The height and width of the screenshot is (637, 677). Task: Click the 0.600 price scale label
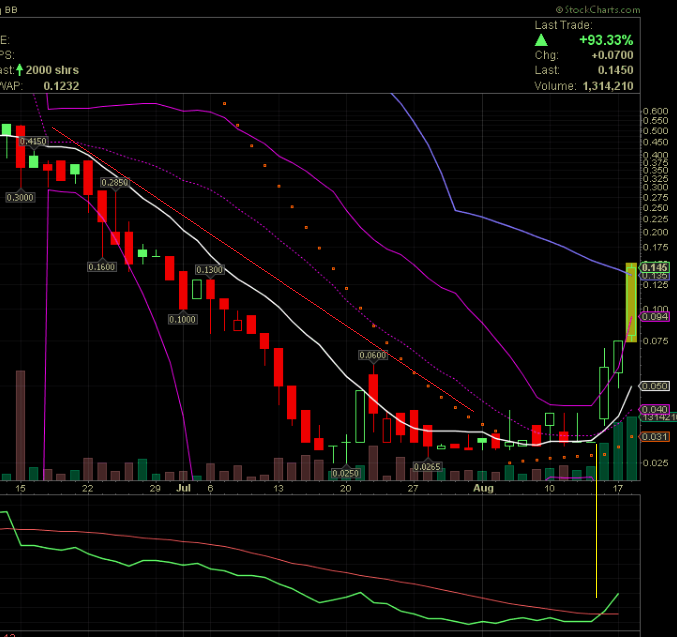click(x=655, y=111)
